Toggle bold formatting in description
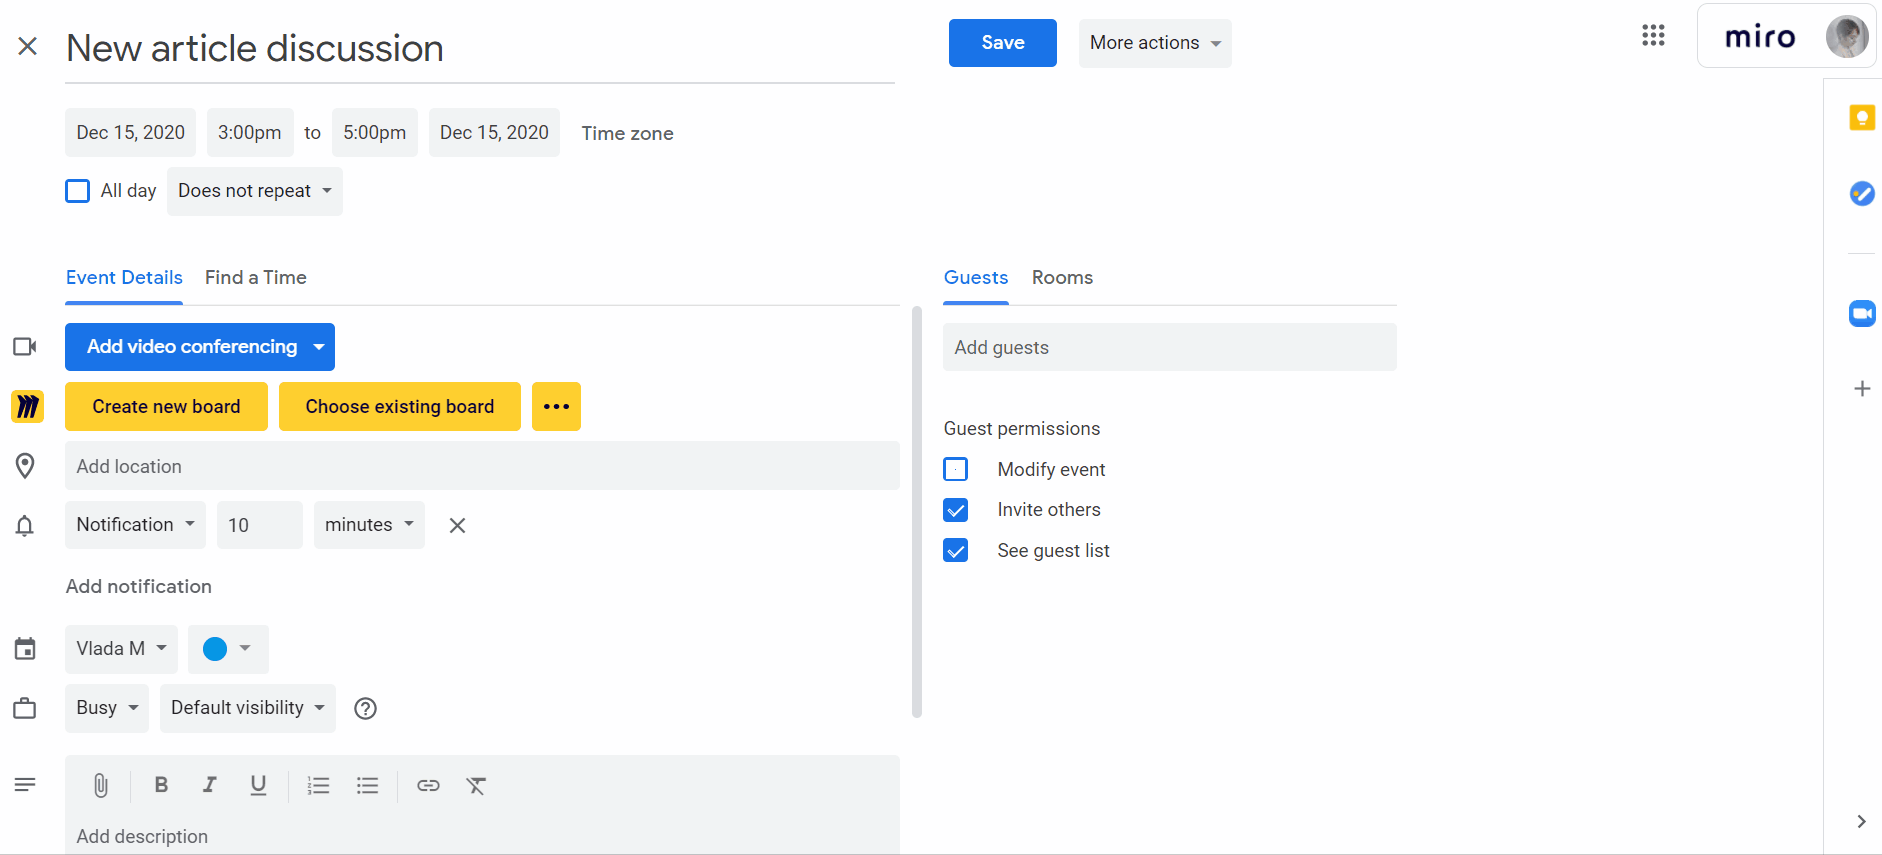Image resolution: width=1882 pixels, height=855 pixels. (x=161, y=786)
